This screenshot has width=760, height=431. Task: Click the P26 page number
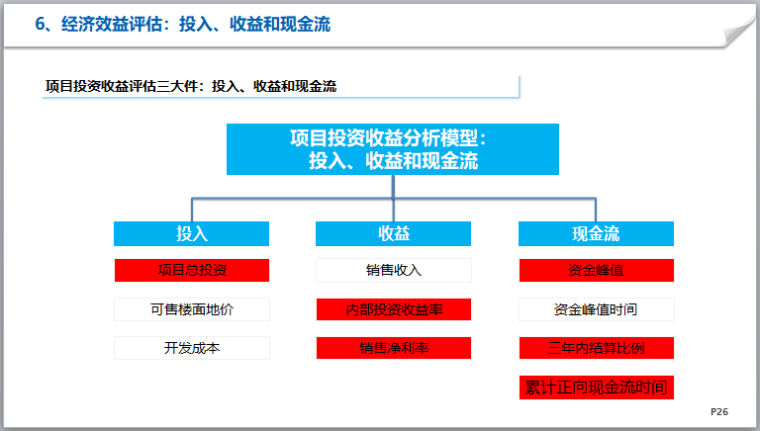tap(719, 412)
